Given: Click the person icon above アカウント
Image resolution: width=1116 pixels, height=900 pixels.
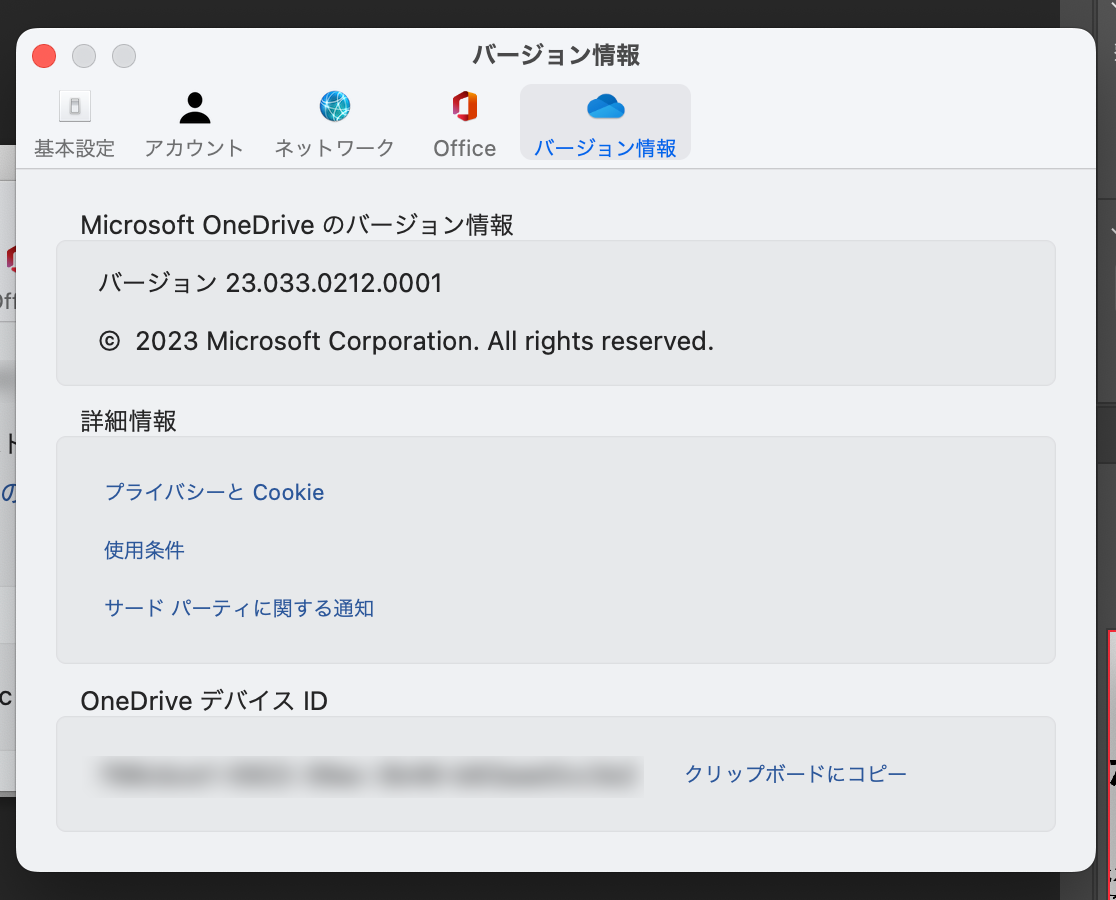Looking at the screenshot, I should click(x=194, y=107).
